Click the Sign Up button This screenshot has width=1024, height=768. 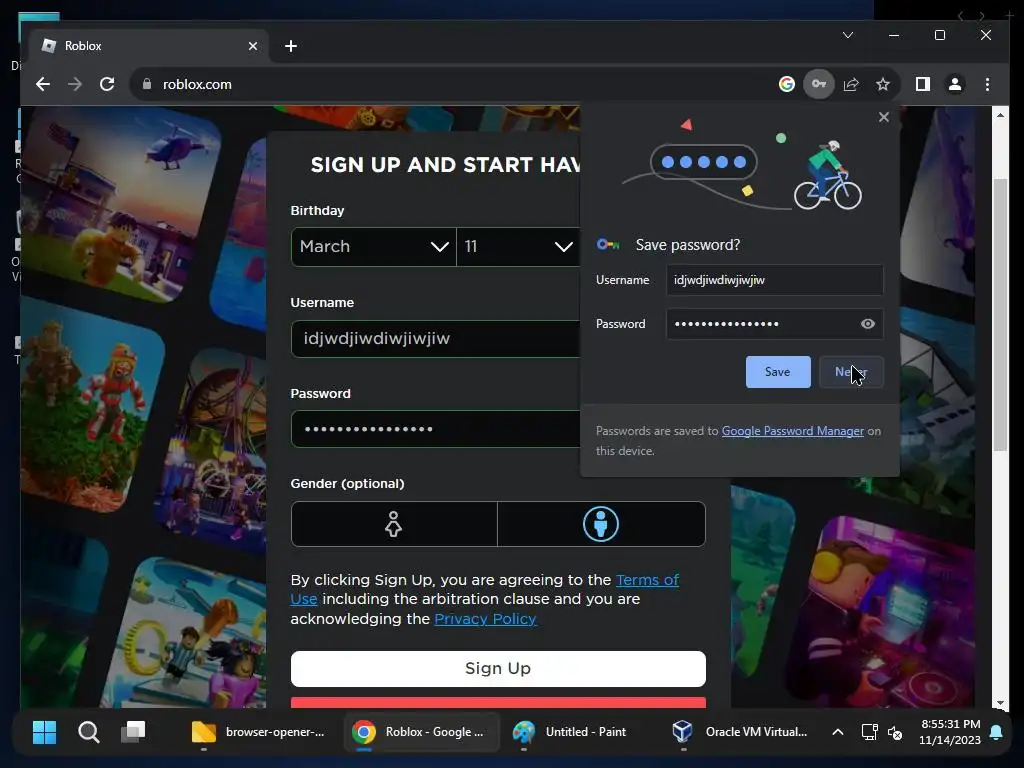click(498, 668)
